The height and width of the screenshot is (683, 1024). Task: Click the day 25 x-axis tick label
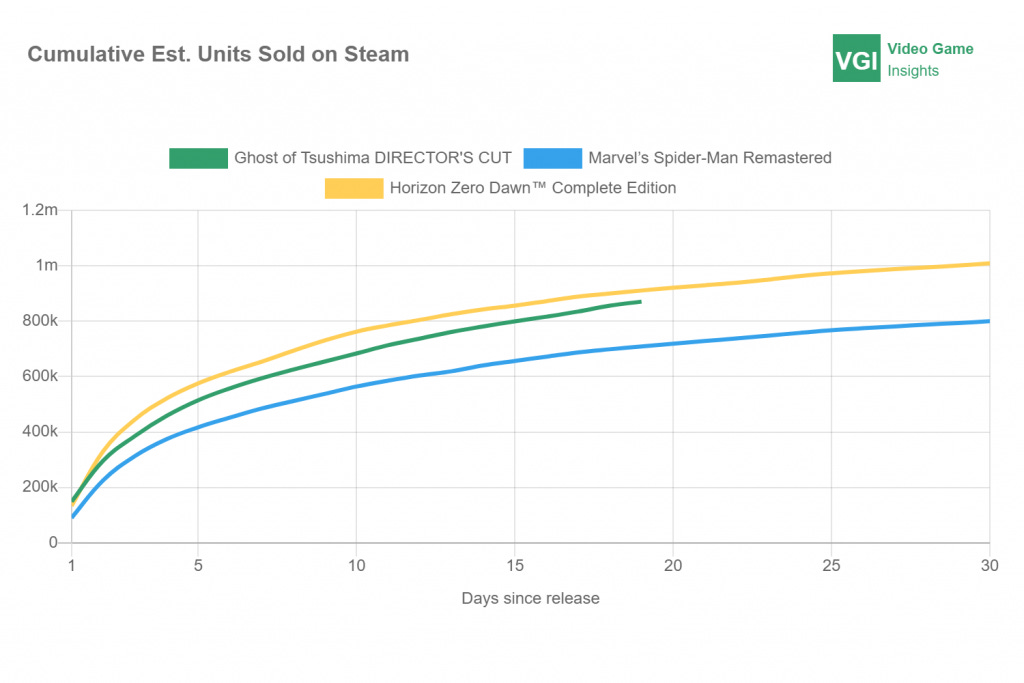832,565
